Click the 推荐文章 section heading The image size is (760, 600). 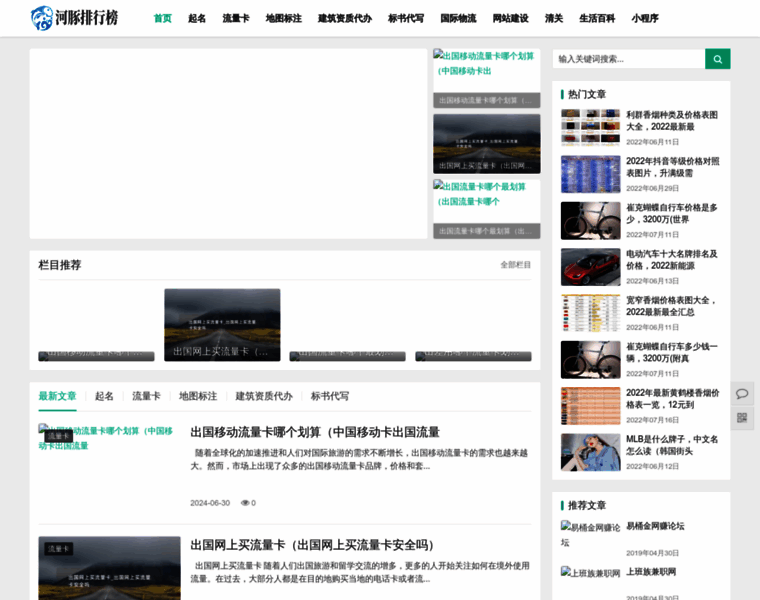tap(586, 505)
